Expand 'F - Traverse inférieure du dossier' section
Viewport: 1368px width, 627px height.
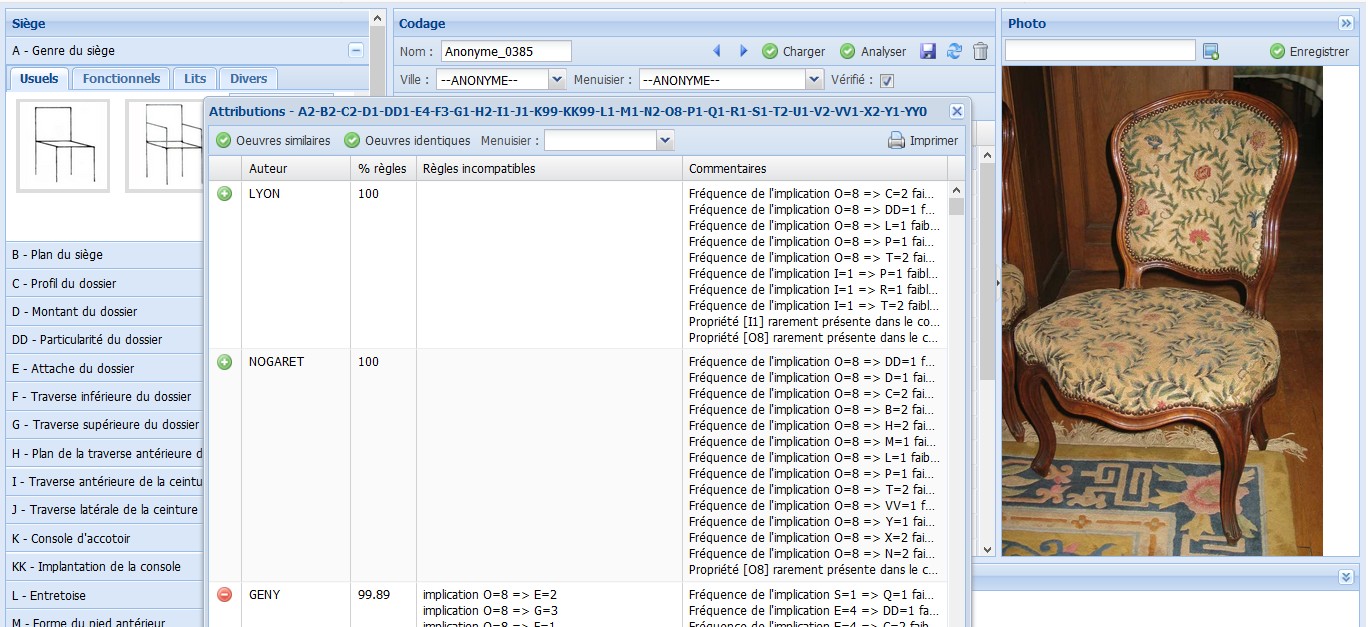point(104,396)
